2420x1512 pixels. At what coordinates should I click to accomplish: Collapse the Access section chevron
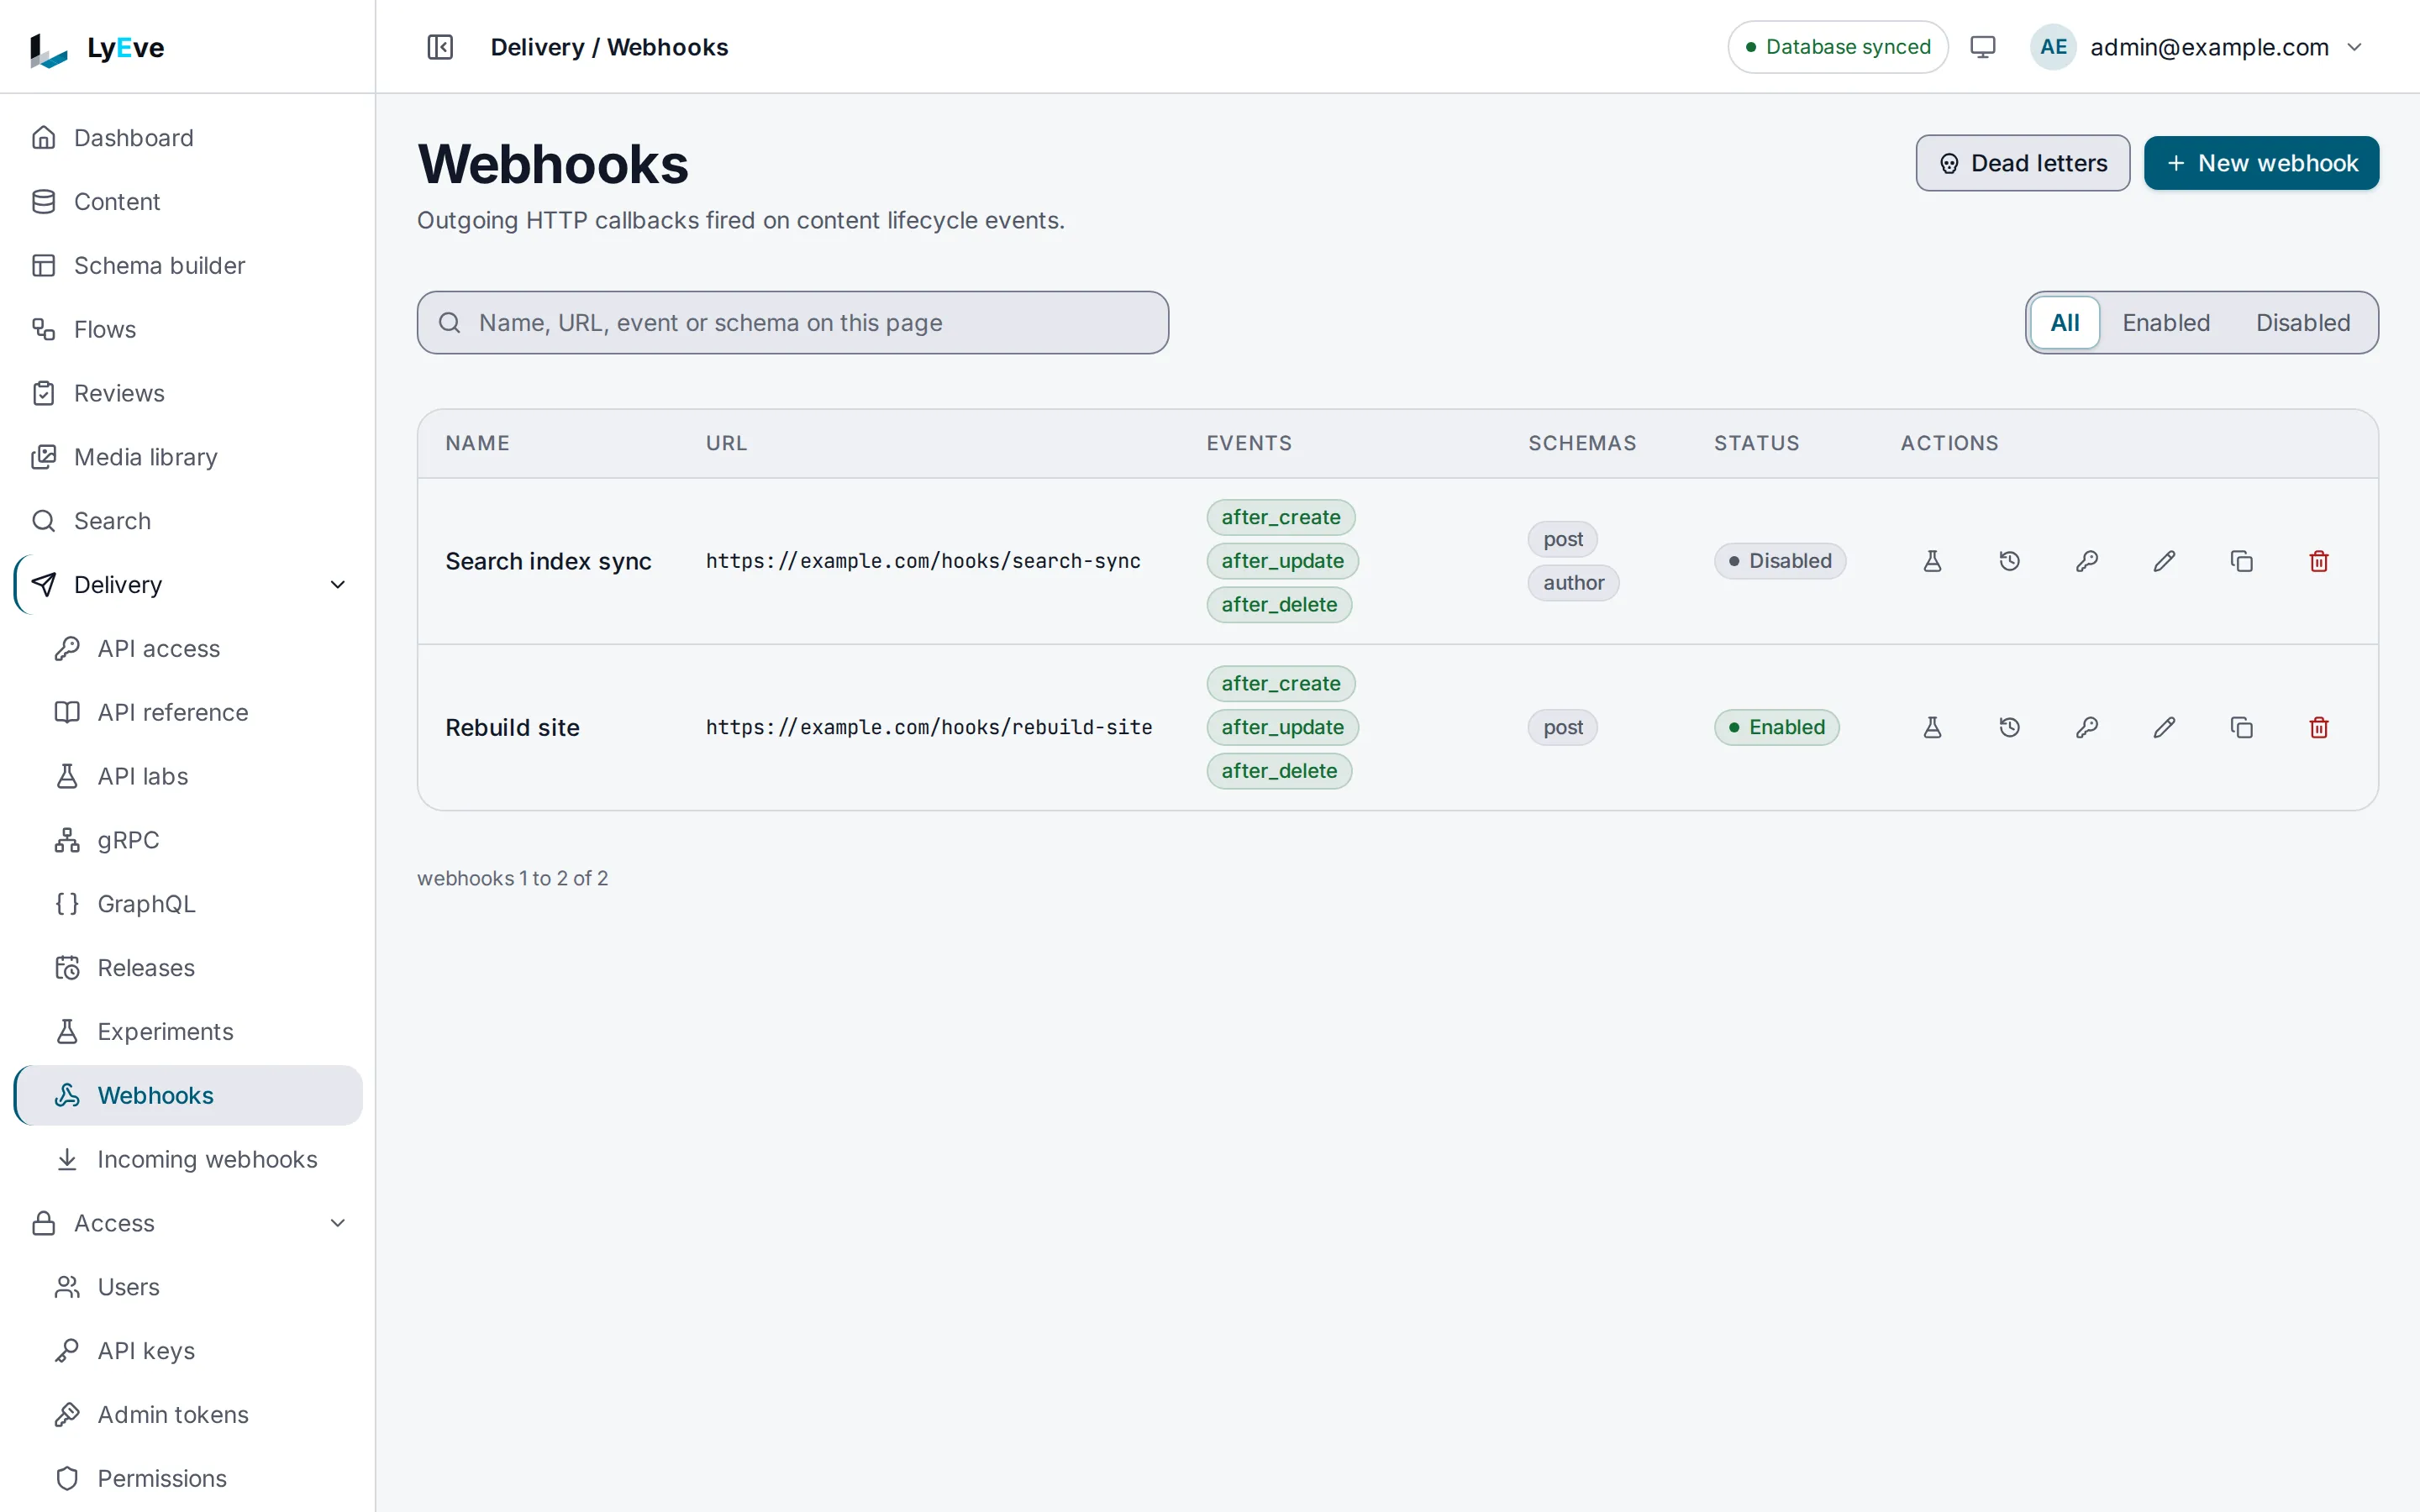pos(338,1223)
